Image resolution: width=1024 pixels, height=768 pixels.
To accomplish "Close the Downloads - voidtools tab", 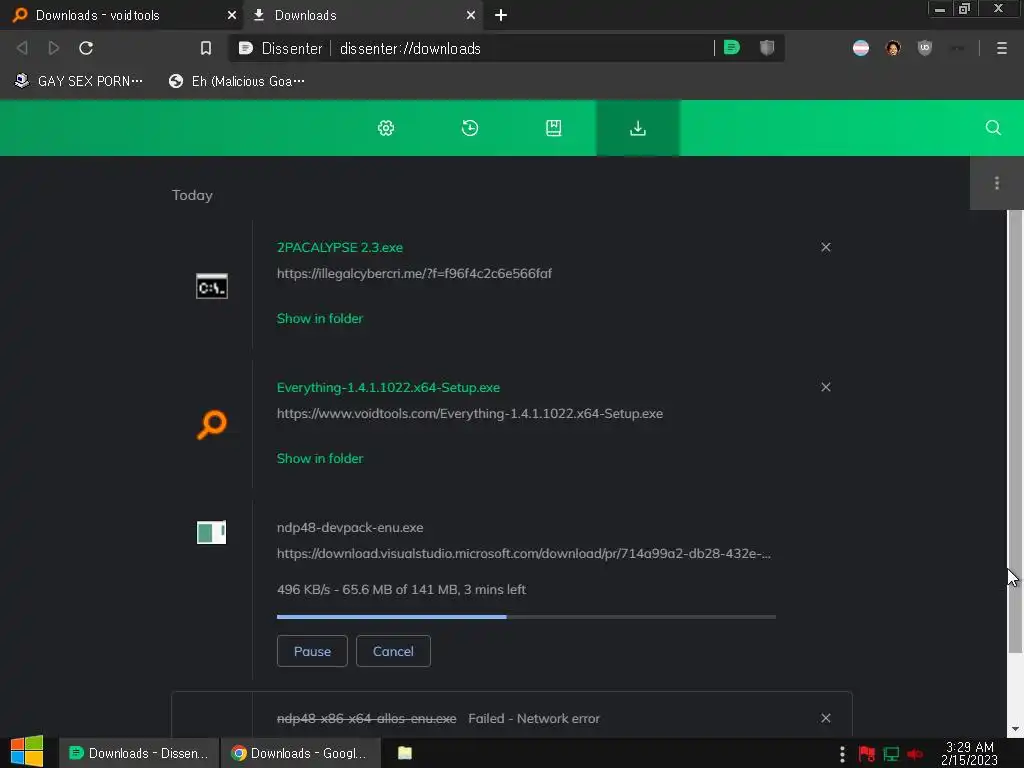I will tap(232, 15).
